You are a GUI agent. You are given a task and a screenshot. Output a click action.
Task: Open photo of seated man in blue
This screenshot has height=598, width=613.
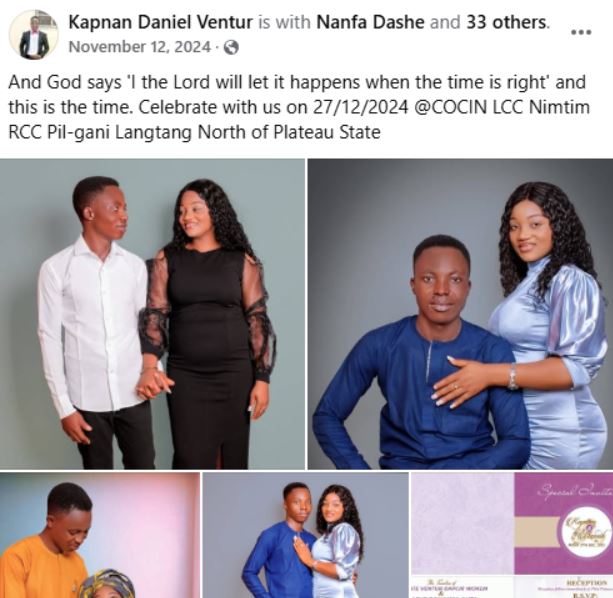coord(461,314)
